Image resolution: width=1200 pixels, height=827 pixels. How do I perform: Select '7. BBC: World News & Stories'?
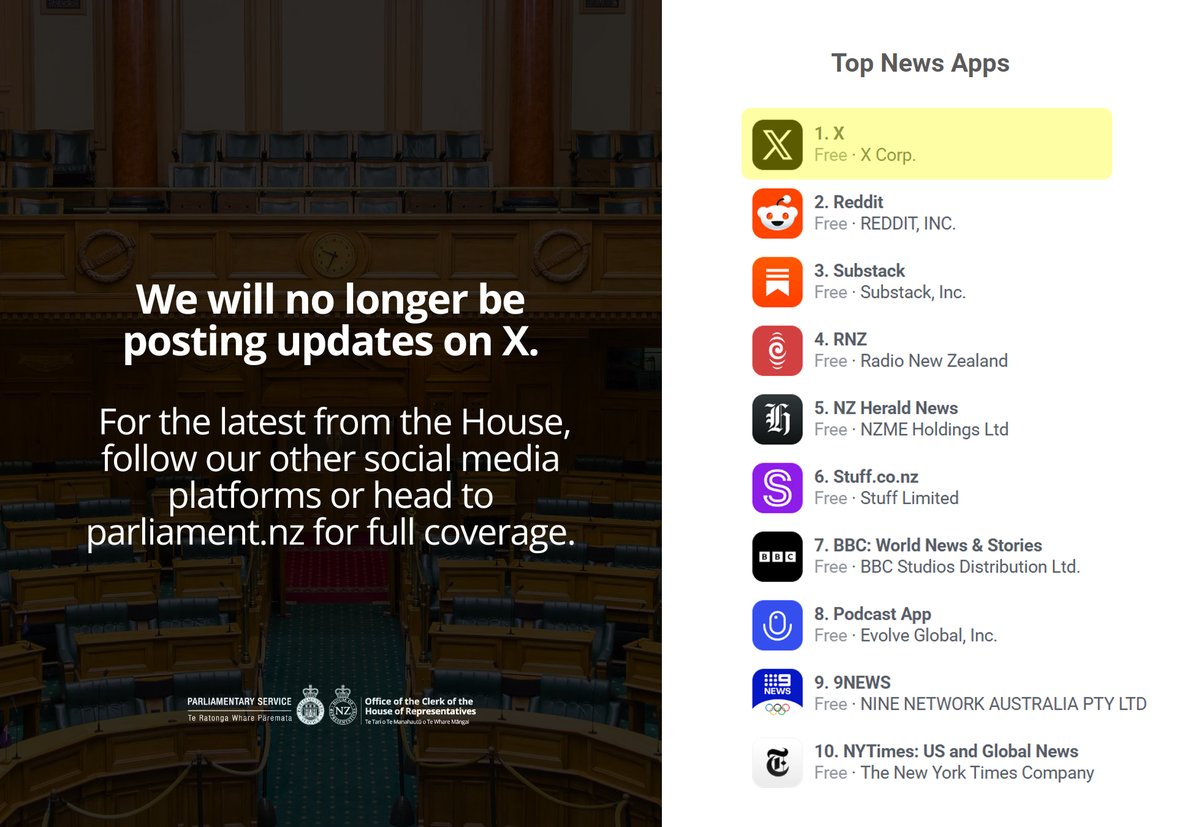pyautogui.click(x=928, y=545)
